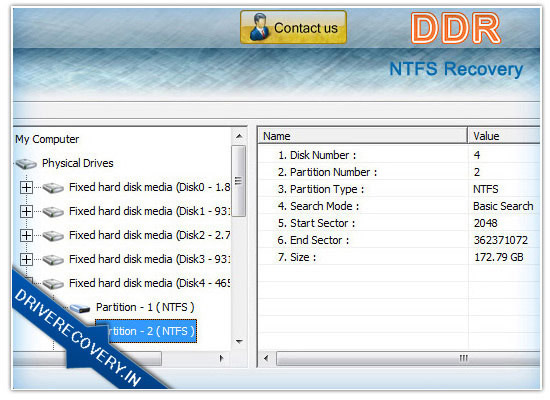Select Fixed hard disk media Disk2 entry
The image size is (550, 400).
pos(149,235)
